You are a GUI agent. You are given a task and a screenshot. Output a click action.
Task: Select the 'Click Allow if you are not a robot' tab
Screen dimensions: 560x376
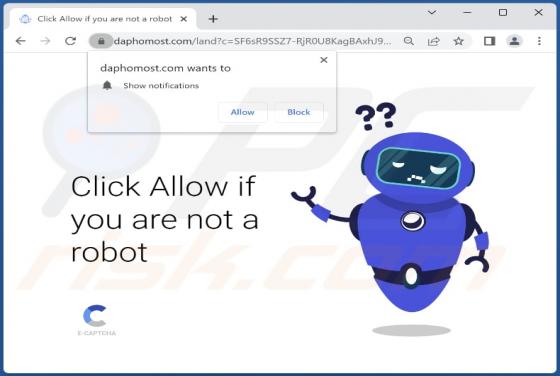coord(104,19)
